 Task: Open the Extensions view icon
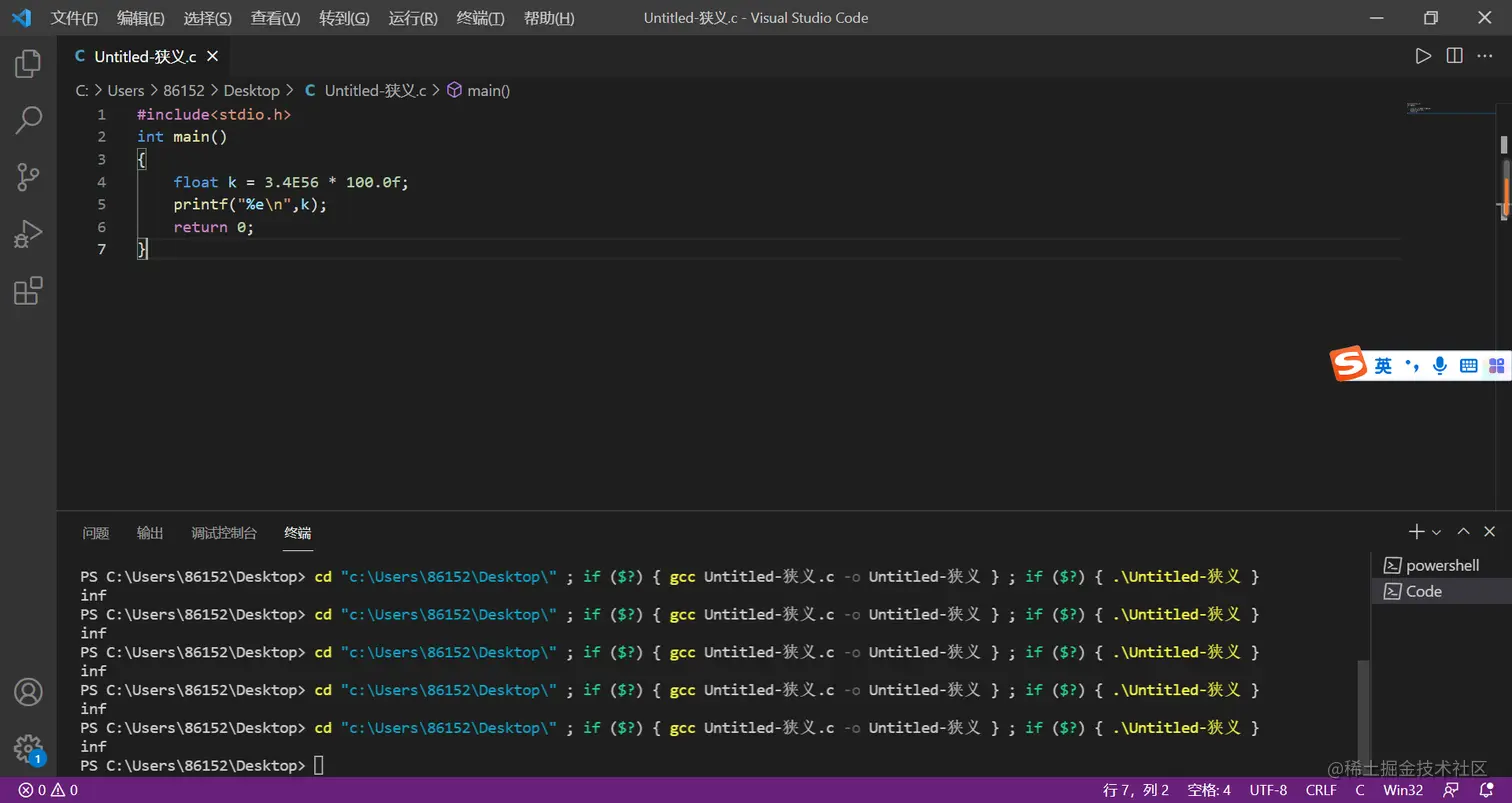coord(28,292)
